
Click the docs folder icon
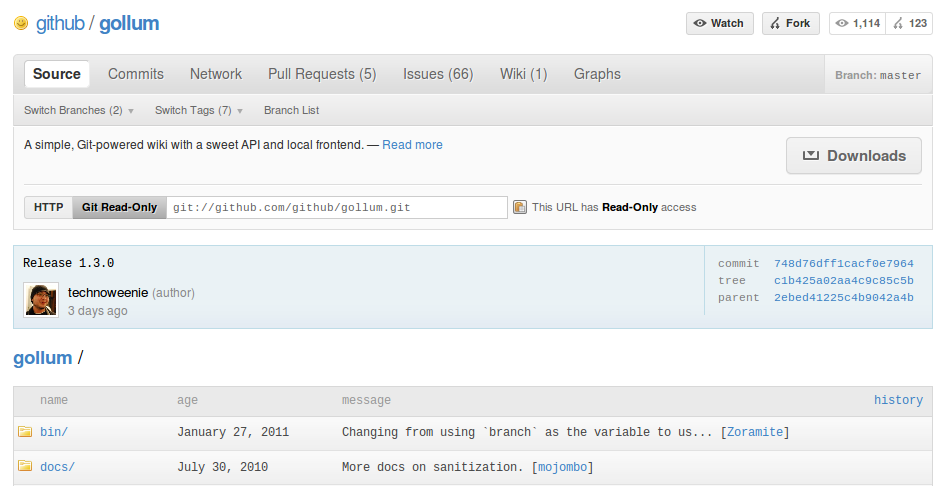[x=25, y=465]
